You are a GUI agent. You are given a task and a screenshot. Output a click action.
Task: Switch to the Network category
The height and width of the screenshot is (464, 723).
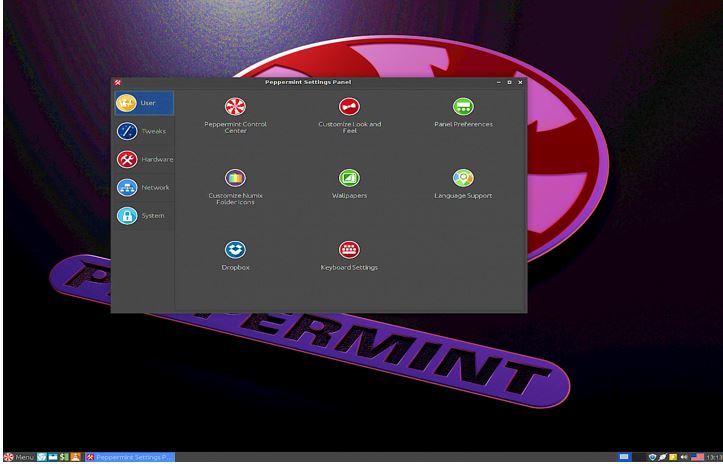(x=144, y=187)
